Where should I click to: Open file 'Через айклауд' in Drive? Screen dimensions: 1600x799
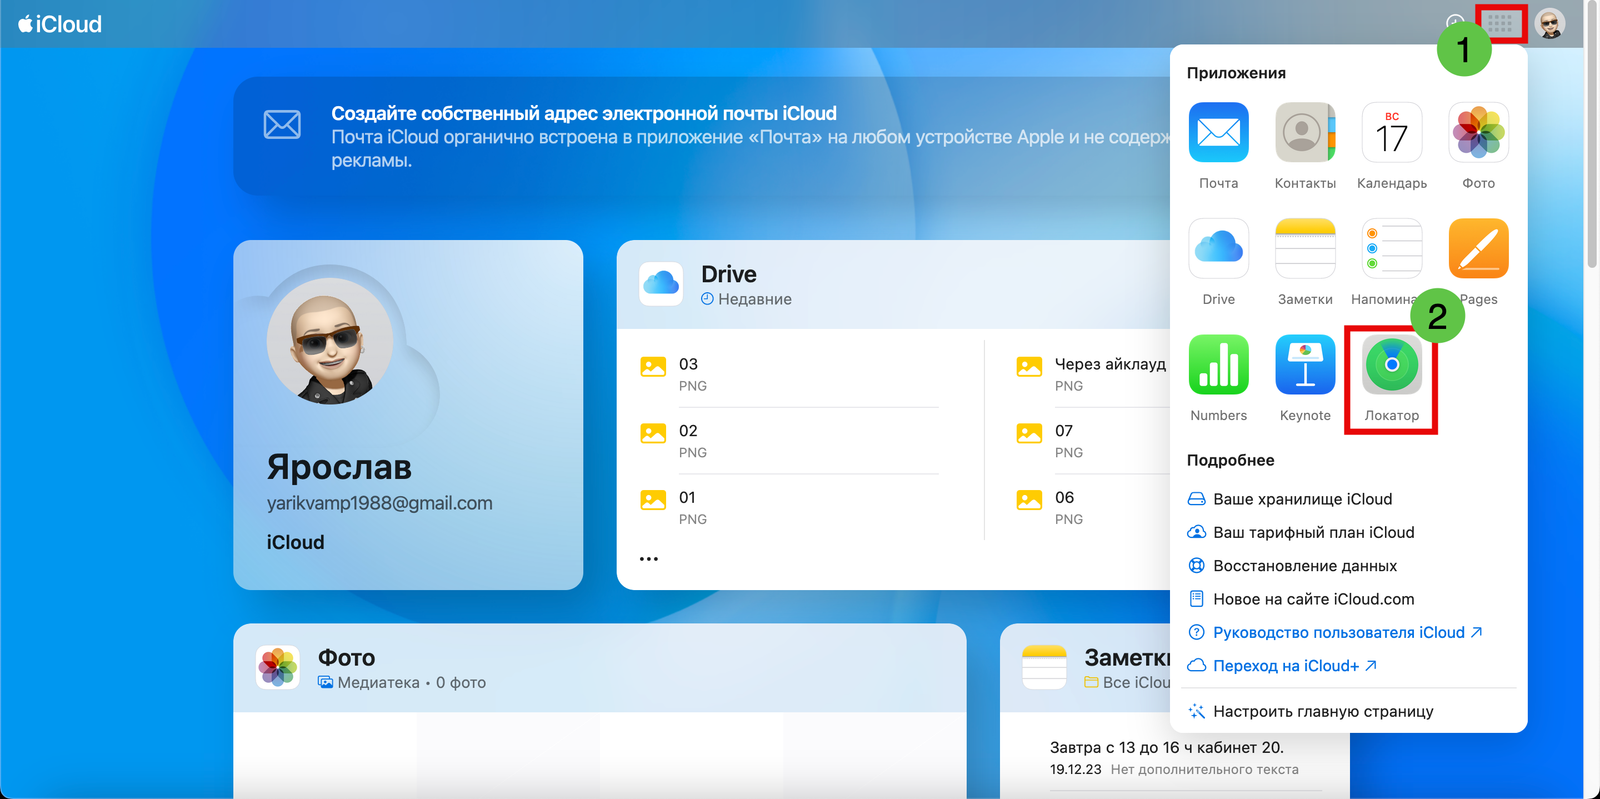[1092, 374]
